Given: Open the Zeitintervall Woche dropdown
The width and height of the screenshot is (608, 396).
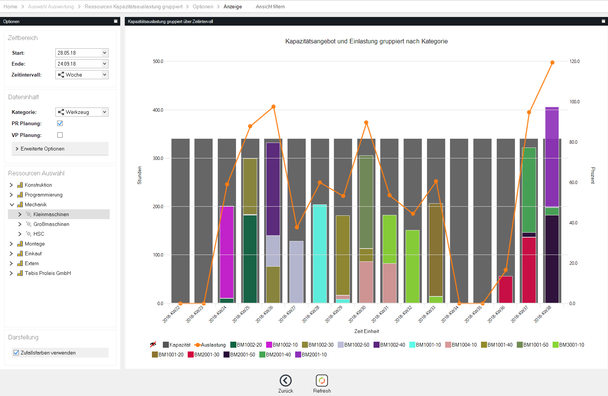Looking at the screenshot, I should tap(82, 75).
